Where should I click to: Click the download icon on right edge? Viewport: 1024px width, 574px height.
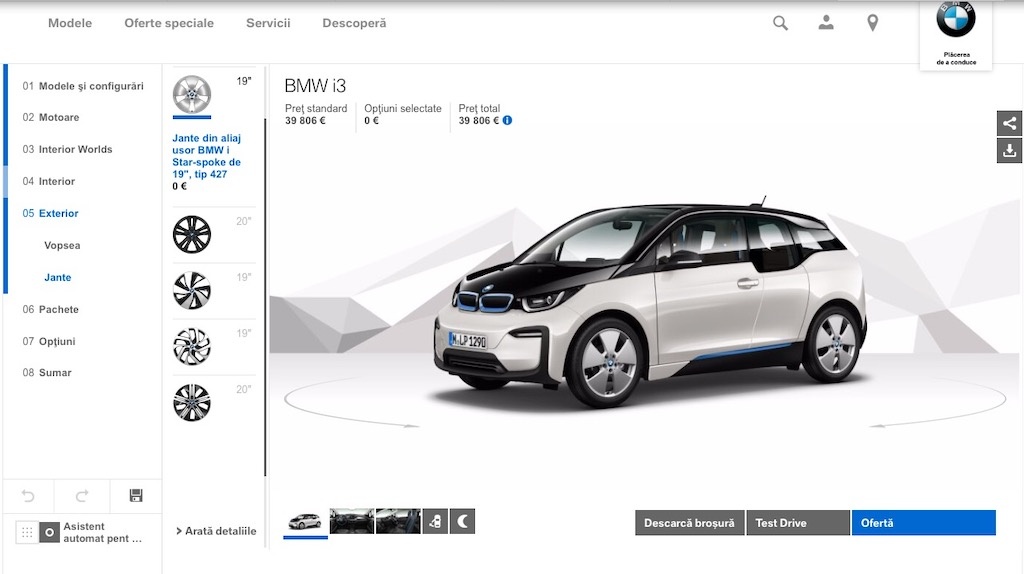coord(1009,151)
